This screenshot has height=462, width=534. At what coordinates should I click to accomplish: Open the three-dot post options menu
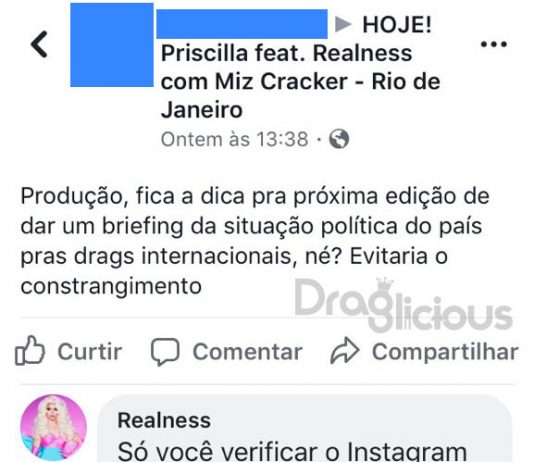(493, 44)
